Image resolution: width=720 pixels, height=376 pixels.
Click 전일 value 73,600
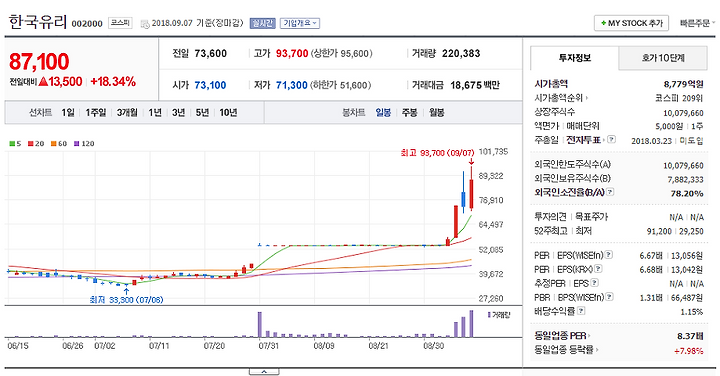(211, 53)
